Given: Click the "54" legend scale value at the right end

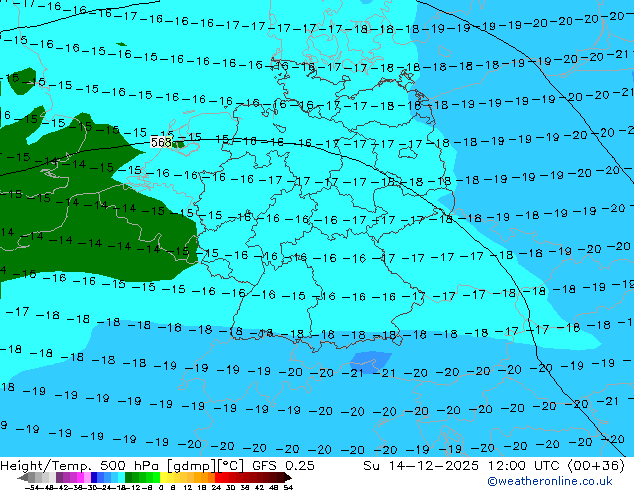Looking at the screenshot, I should [288, 487].
